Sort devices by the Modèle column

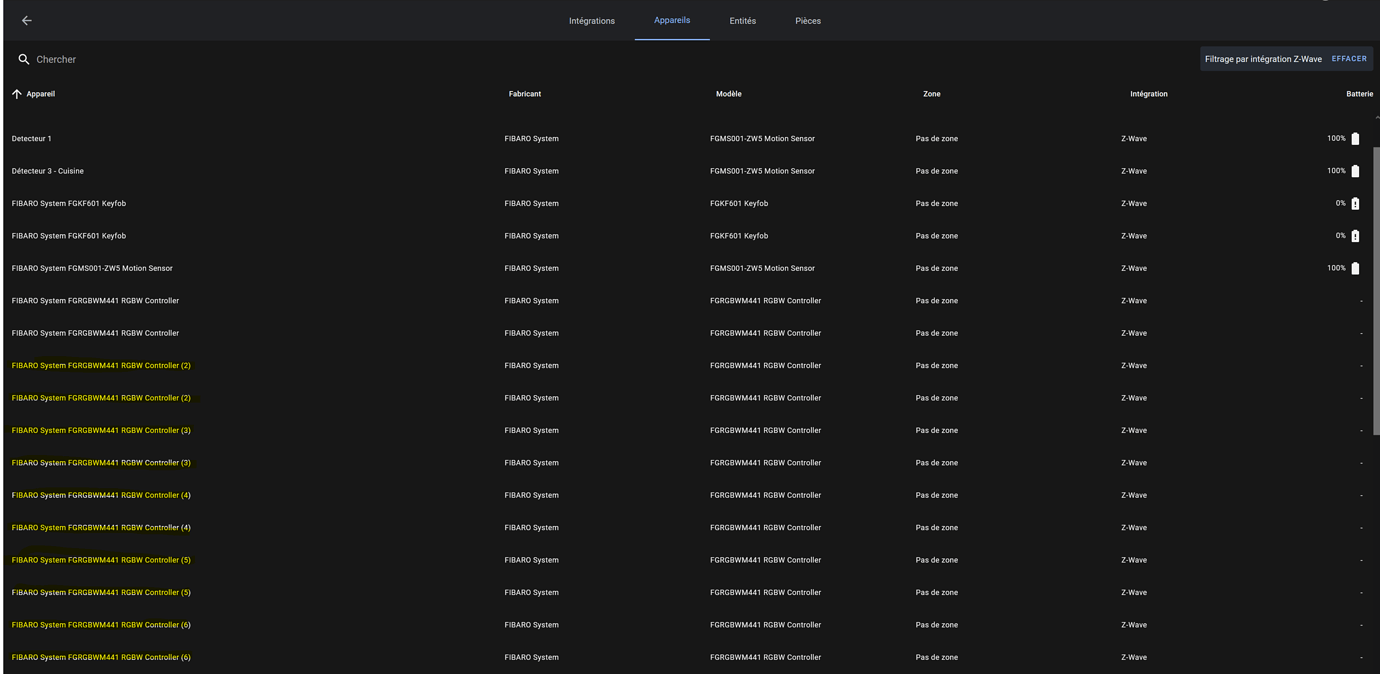tap(728, 93)
